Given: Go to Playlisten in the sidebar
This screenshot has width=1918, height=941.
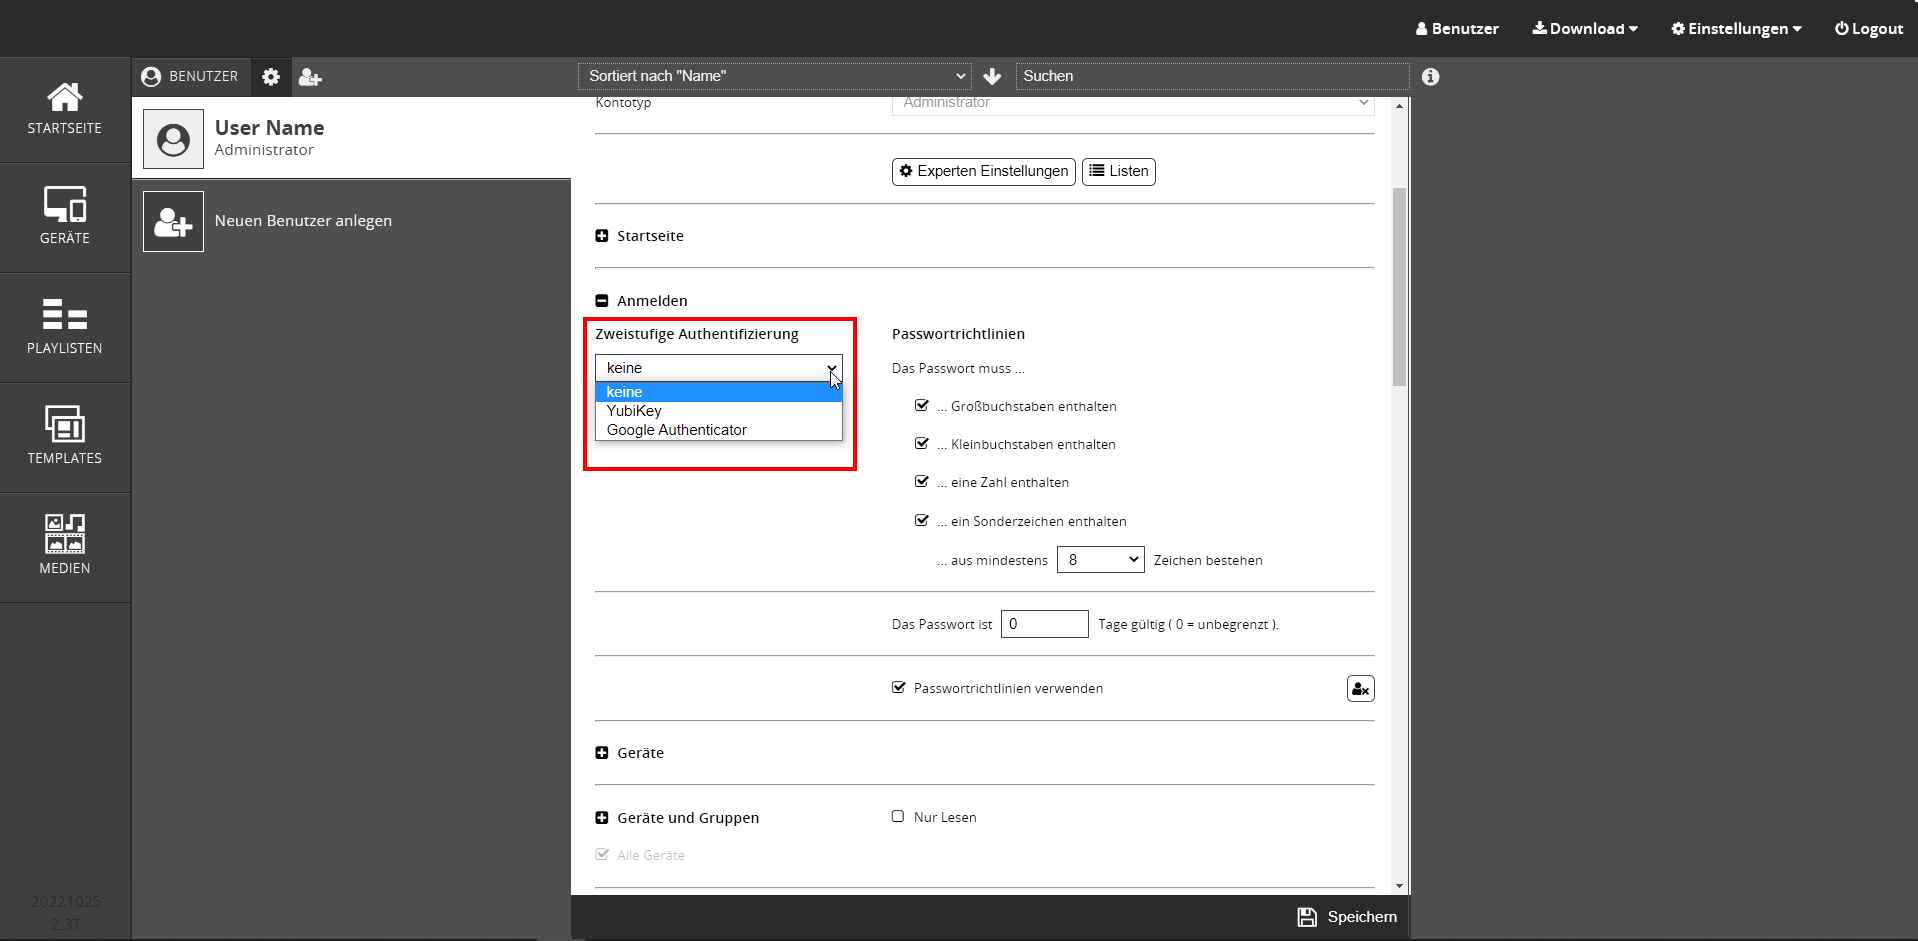Looking at the screenshot, I should click(65, 326).
